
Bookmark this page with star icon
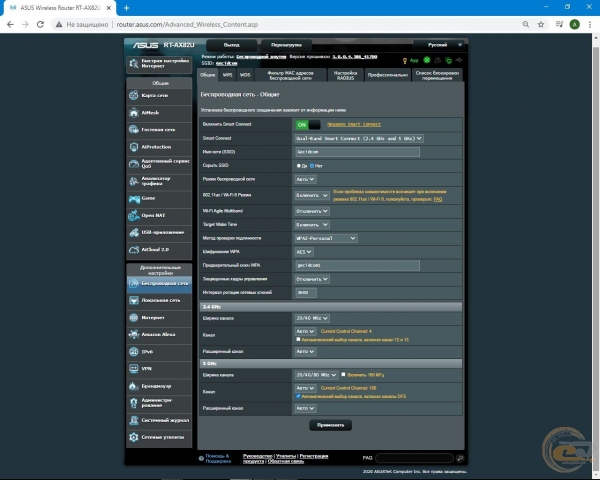541,24
